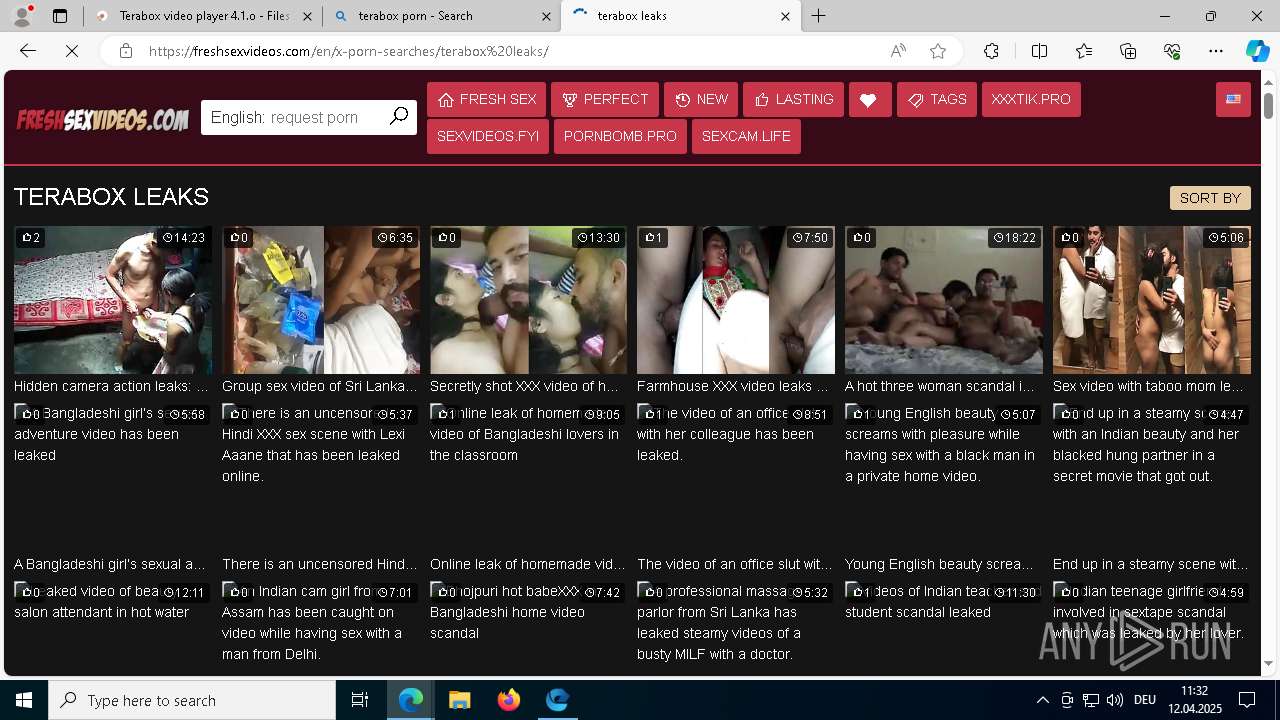The image size is (1280, 720).
Task: Open the tab actions menu icon
Action: tap(60, 16)
